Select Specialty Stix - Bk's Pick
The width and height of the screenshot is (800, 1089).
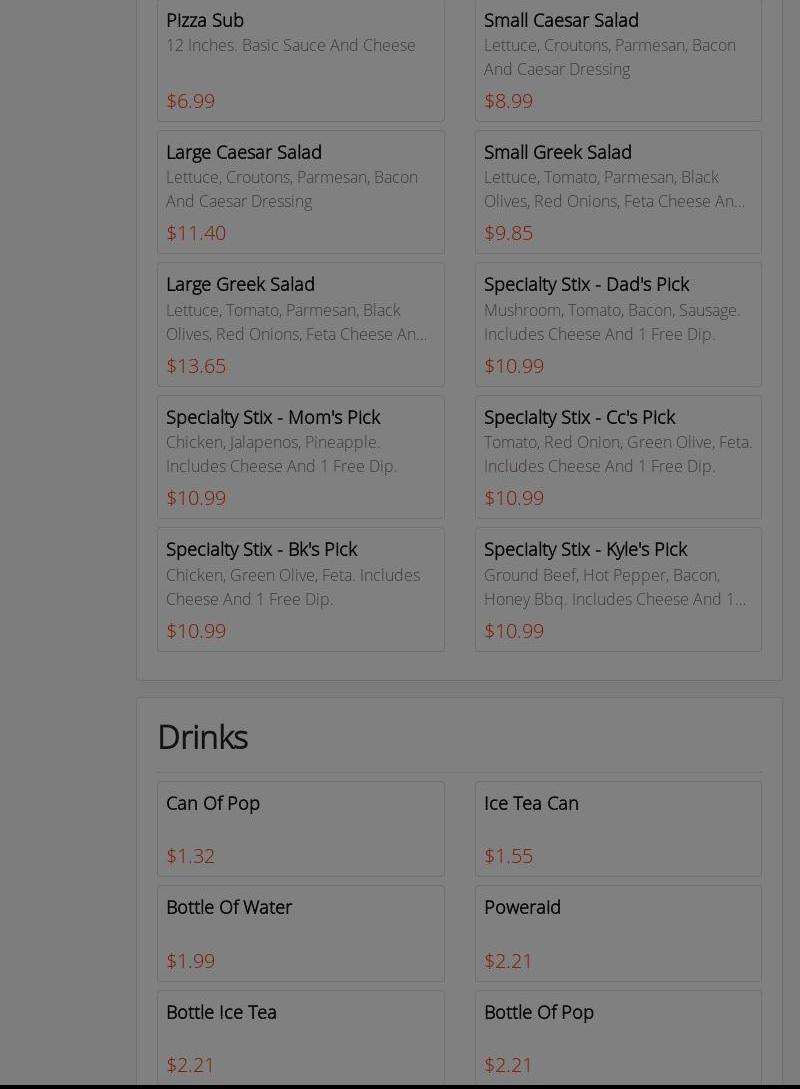pyautogui.click(x=300, y=589)
